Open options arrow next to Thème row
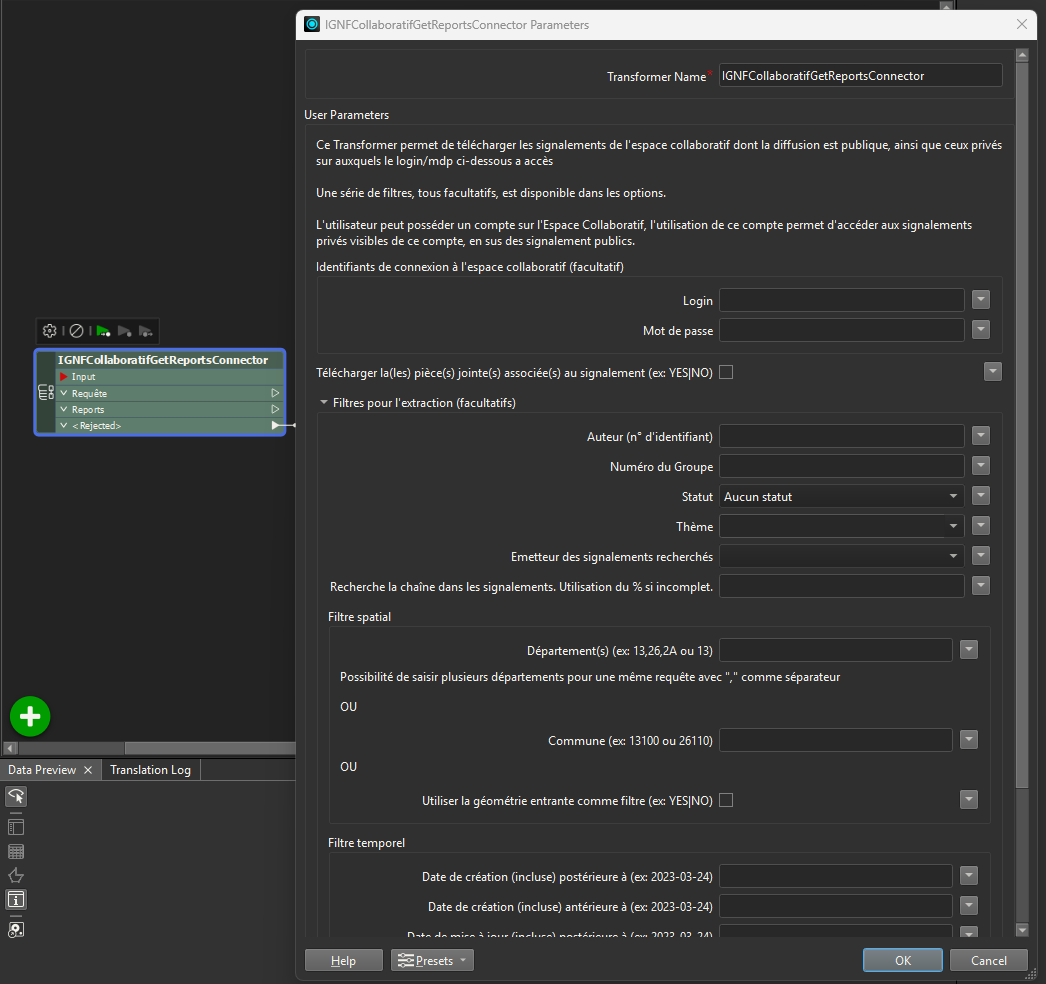Viewport: 1046px width, 984px height. coord(981,526)
